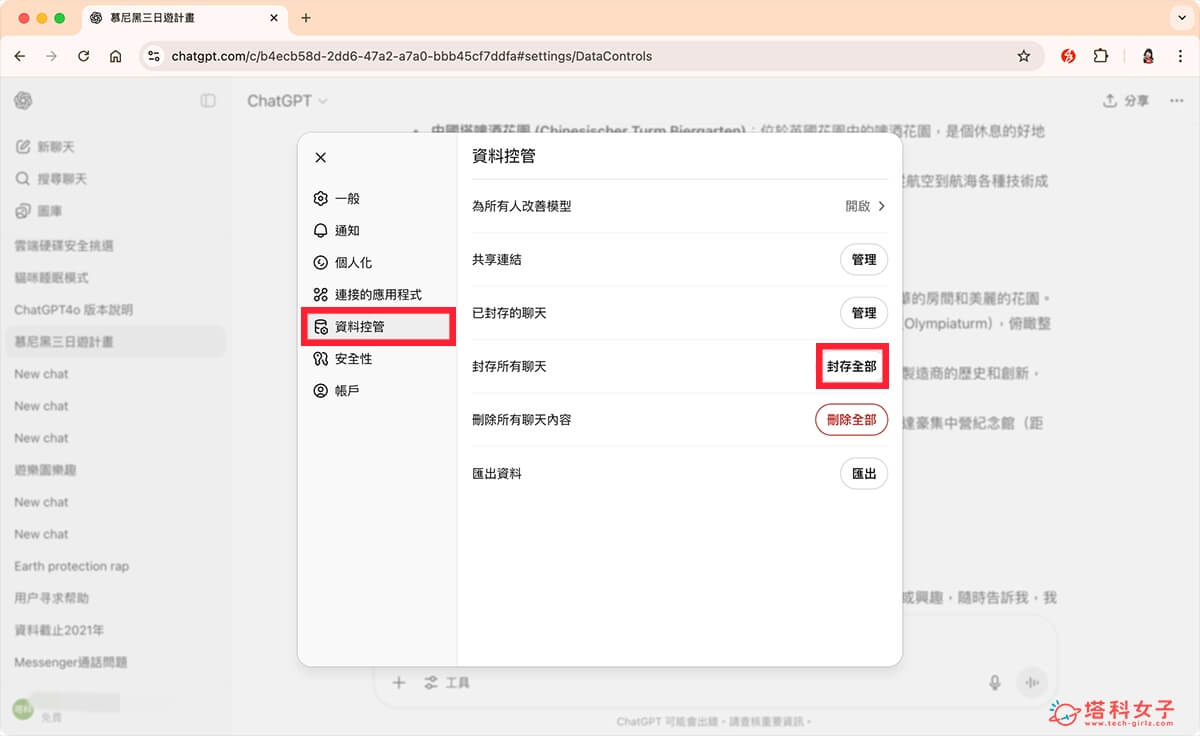Start a new chat with 新聊天 icon
This screenshot has width=1200, height=736.
point(24,146)
